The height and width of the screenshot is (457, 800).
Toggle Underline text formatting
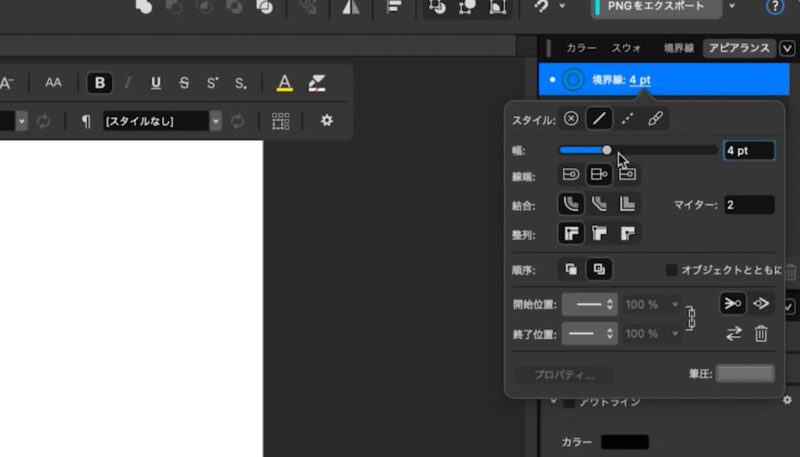pos(156,83)
